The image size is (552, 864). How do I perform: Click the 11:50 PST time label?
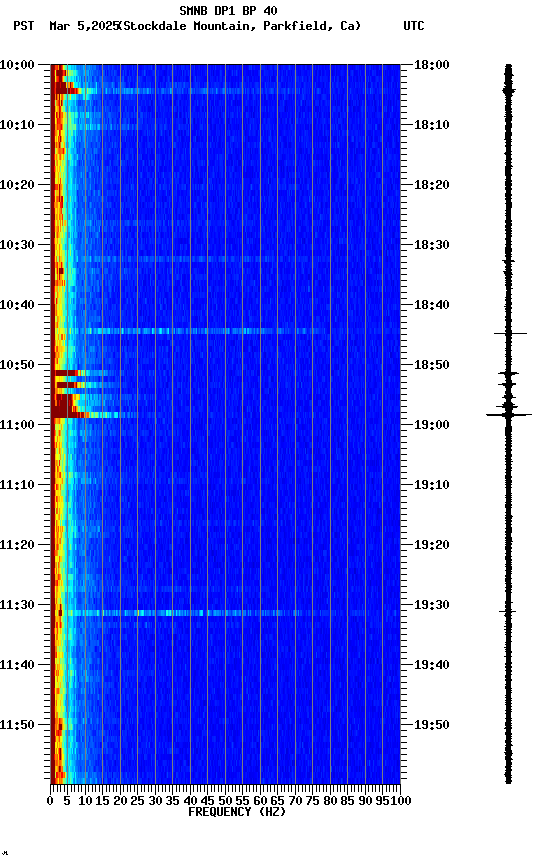click(x=17, y=726)
